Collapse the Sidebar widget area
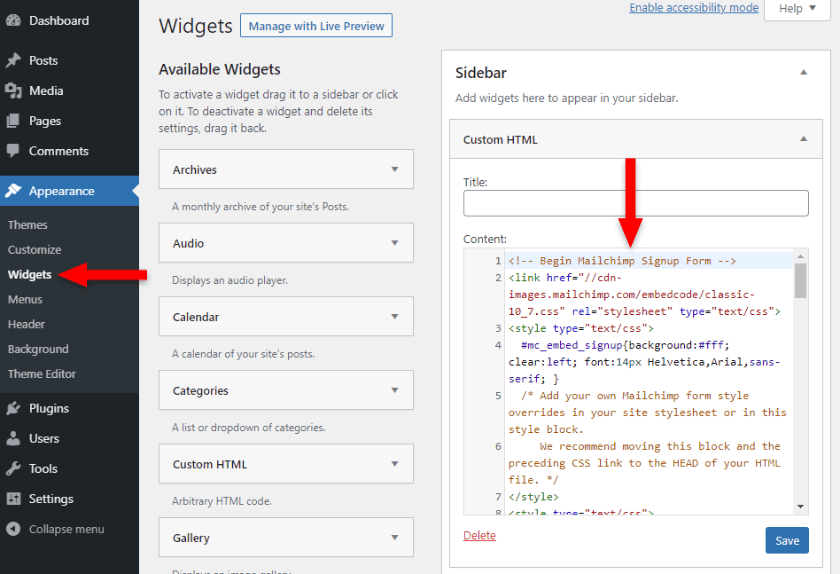 point(804,72)
